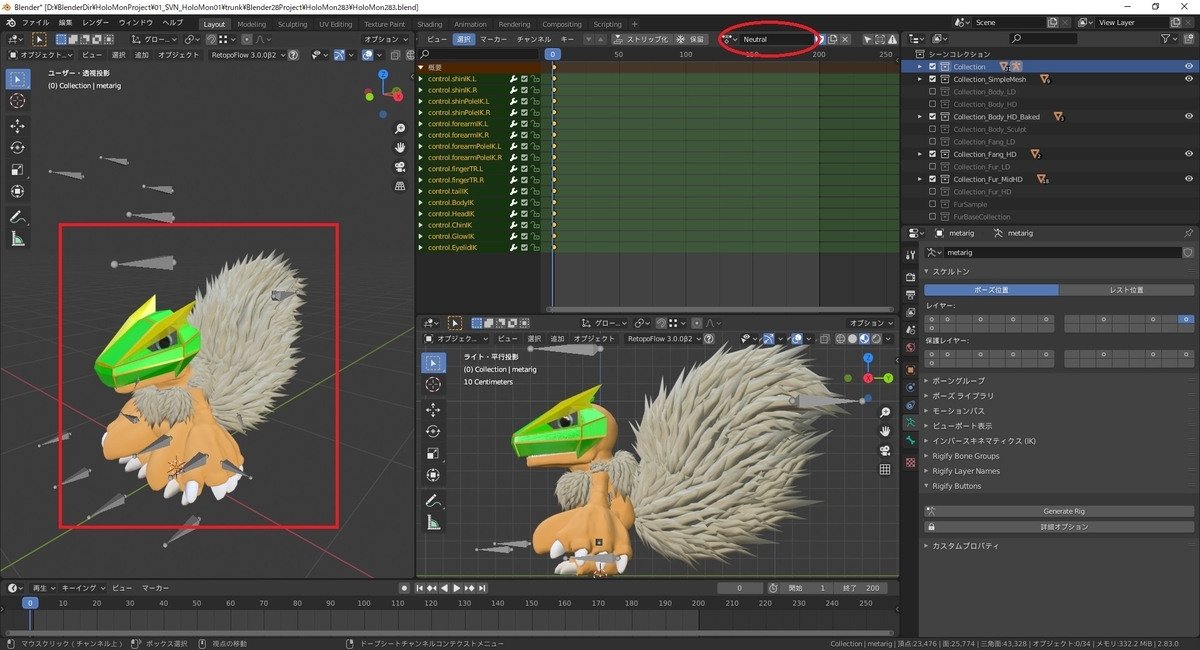Click the new action duplicate icon beside Neutral
Image resolution: width=1200 pixels, height=650 pixels.
pos(832,39)
